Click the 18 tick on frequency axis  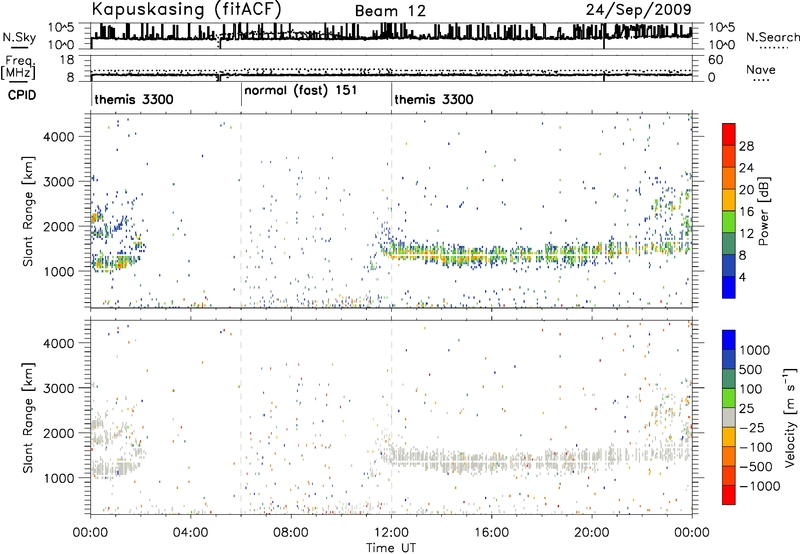click(67, 60)
